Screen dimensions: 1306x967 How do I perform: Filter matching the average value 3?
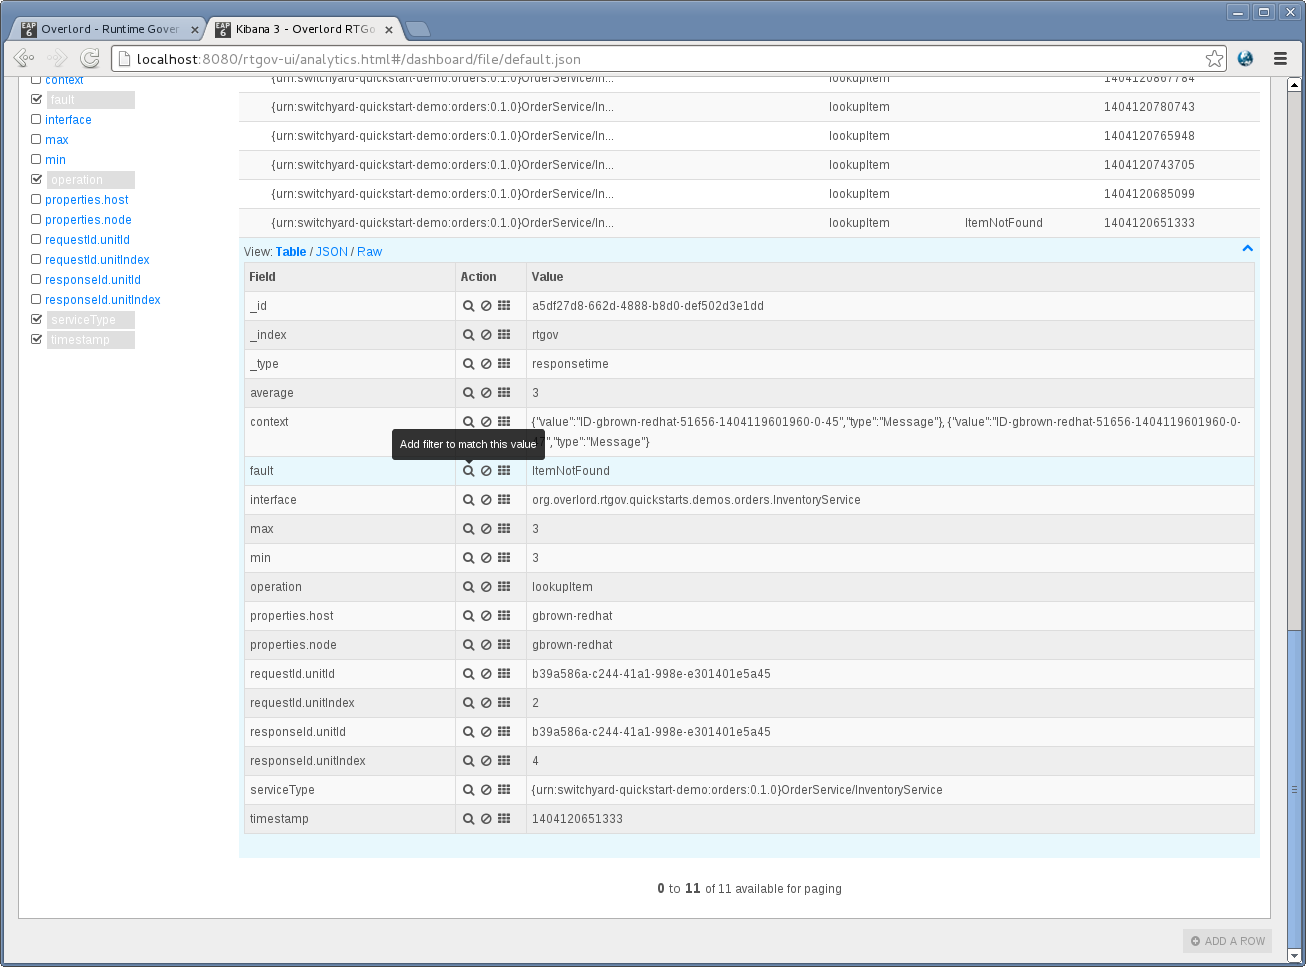(469, 392)
